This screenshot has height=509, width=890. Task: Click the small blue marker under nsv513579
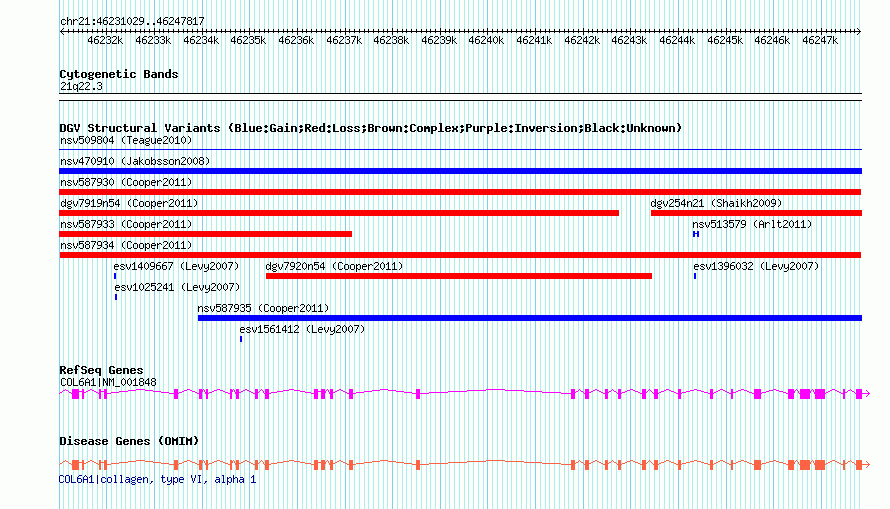coord(696,234)
